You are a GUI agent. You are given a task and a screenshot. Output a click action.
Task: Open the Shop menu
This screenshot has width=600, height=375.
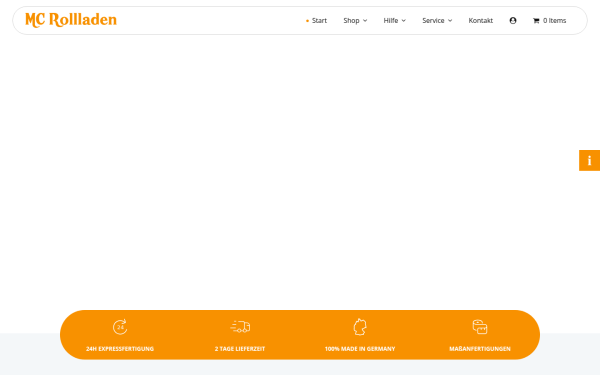coord(351,21)
